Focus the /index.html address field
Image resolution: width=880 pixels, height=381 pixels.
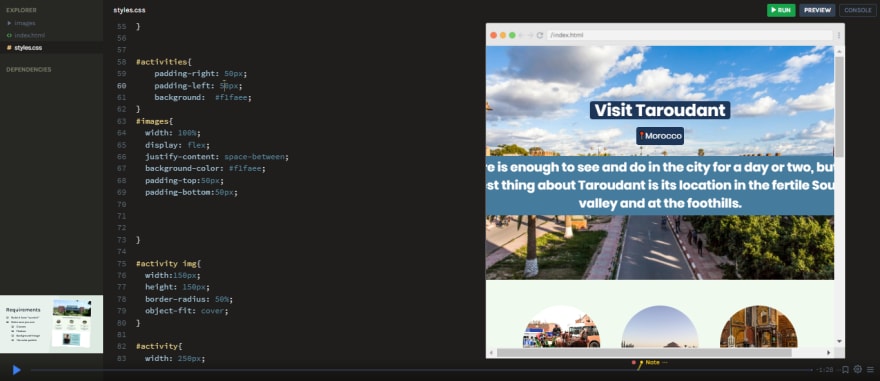click(689, 35)
